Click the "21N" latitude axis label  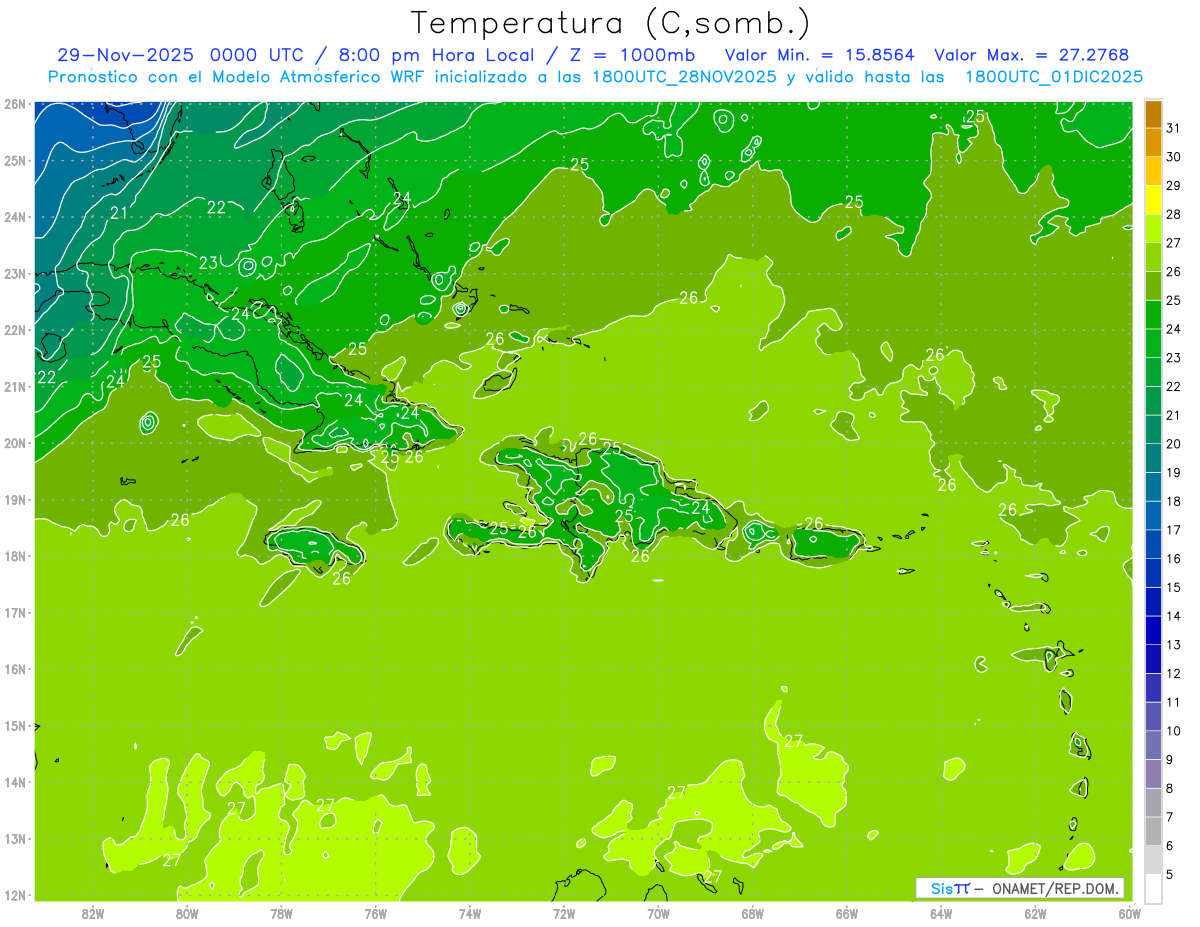pos(15,387)
